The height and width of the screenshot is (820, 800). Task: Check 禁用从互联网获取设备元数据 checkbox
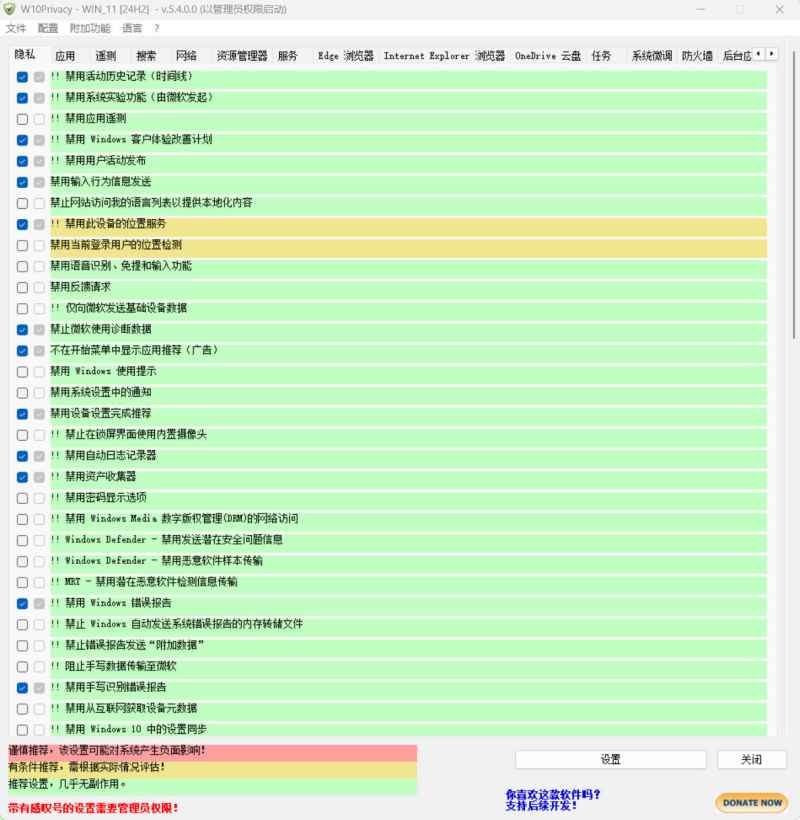(x=22, y=709)
